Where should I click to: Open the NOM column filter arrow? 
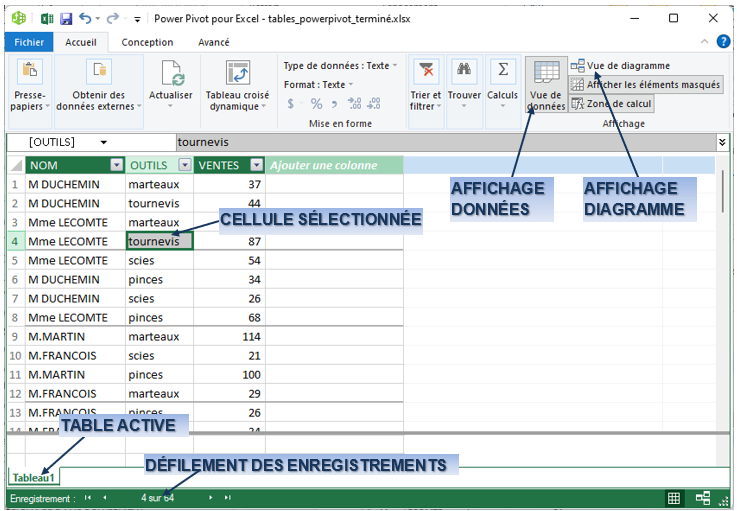coord(117,165)
